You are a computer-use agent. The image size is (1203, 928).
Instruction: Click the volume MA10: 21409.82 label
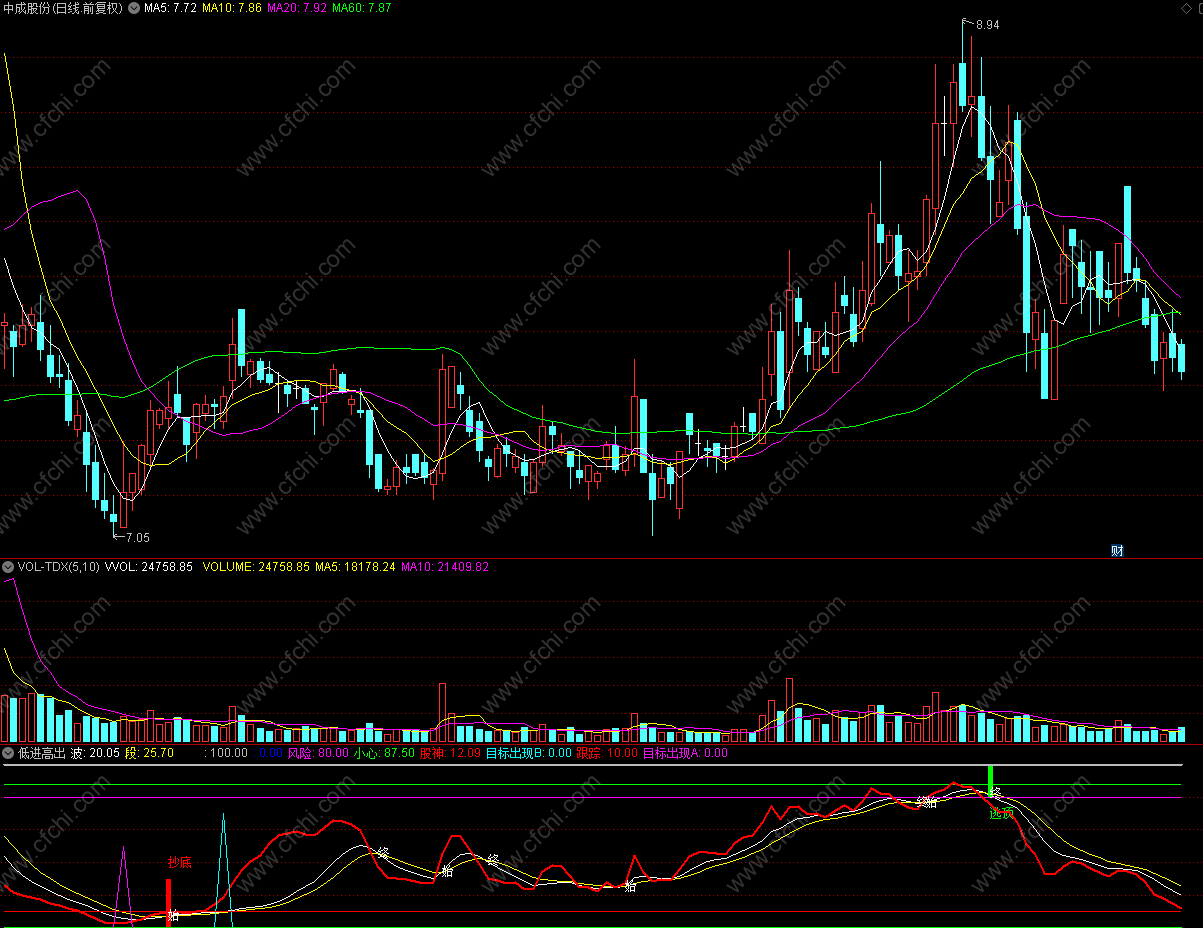445,567
